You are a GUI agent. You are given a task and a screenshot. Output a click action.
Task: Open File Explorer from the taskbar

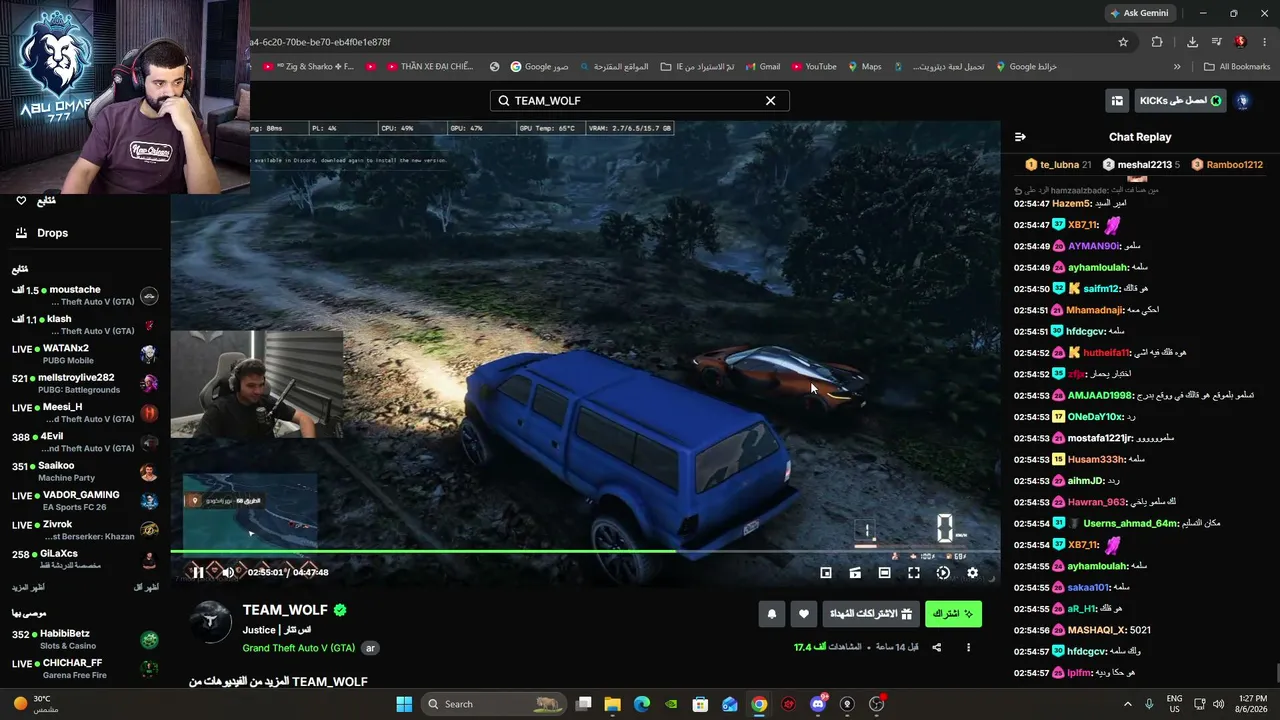612,704
